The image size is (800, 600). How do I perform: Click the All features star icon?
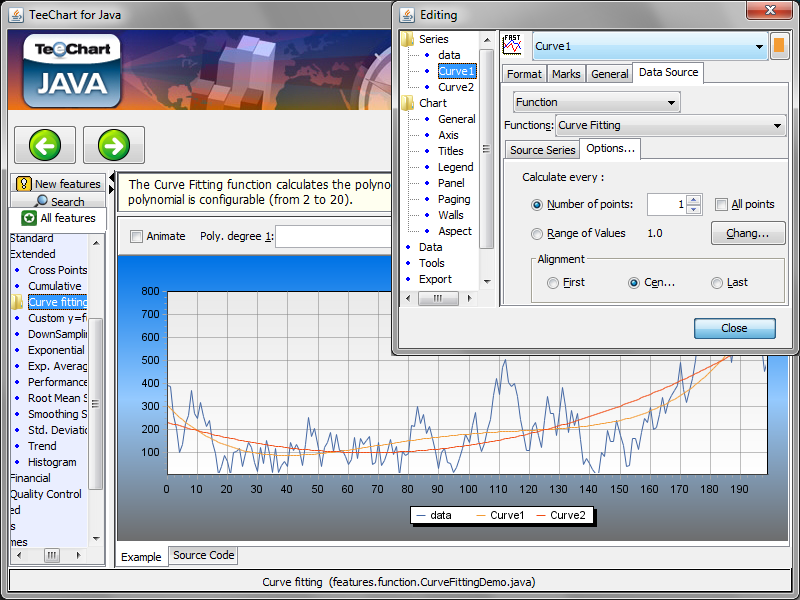[x=29, y=218]
